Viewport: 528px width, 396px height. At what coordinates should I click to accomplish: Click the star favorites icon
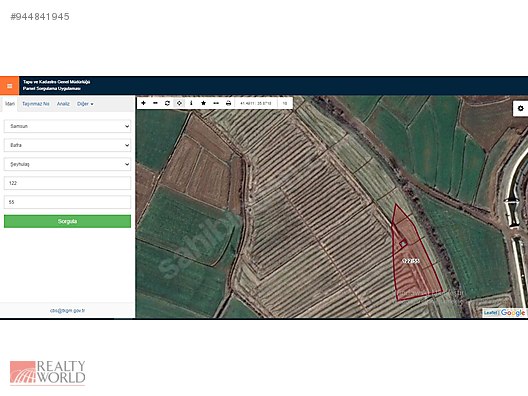click(x=203, y=103)
